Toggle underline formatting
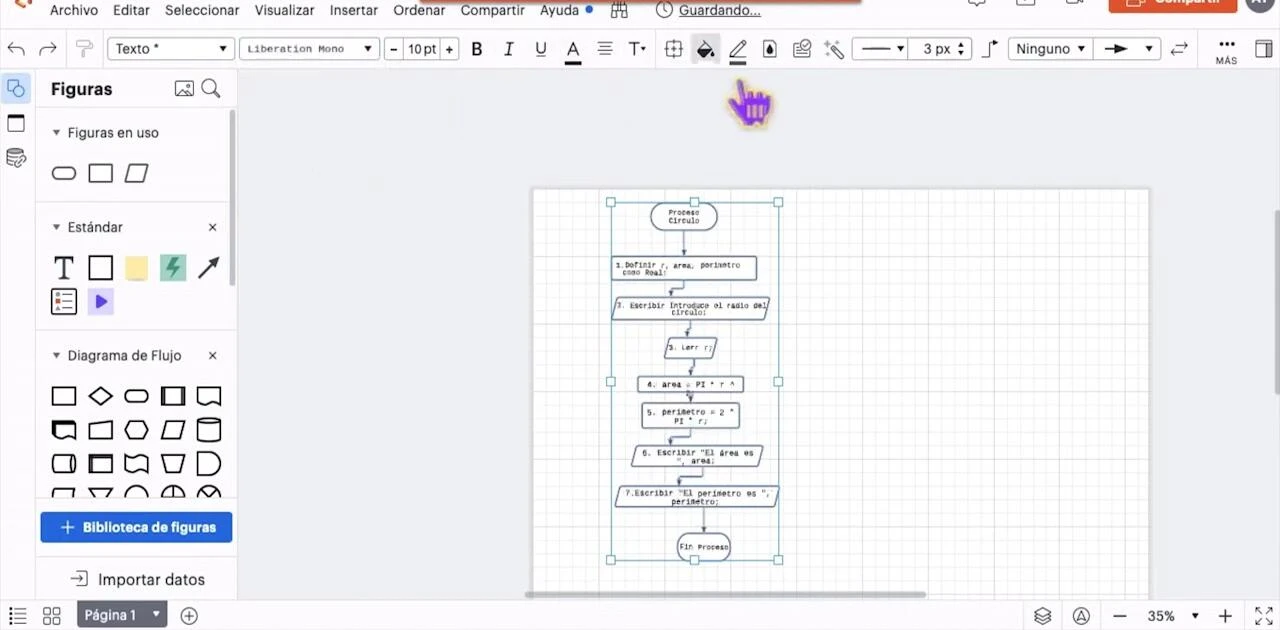The width and height of the screenshot is (1280, 630). (x=541, y=49)
